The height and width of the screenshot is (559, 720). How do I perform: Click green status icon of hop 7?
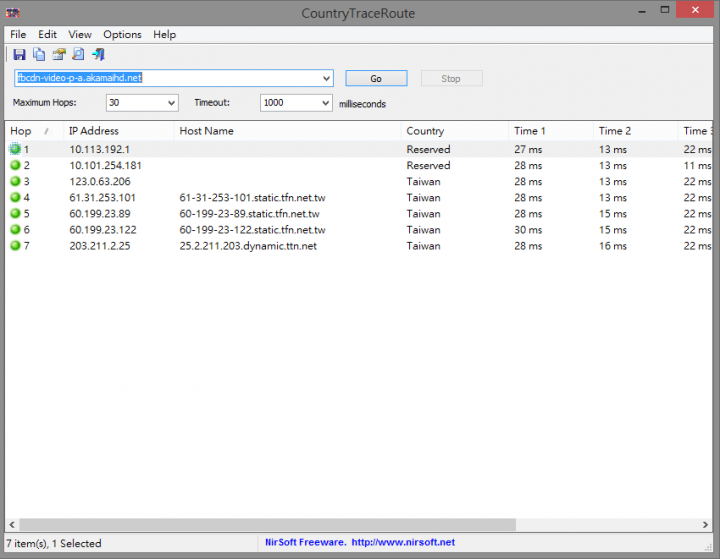coord(15,245)
